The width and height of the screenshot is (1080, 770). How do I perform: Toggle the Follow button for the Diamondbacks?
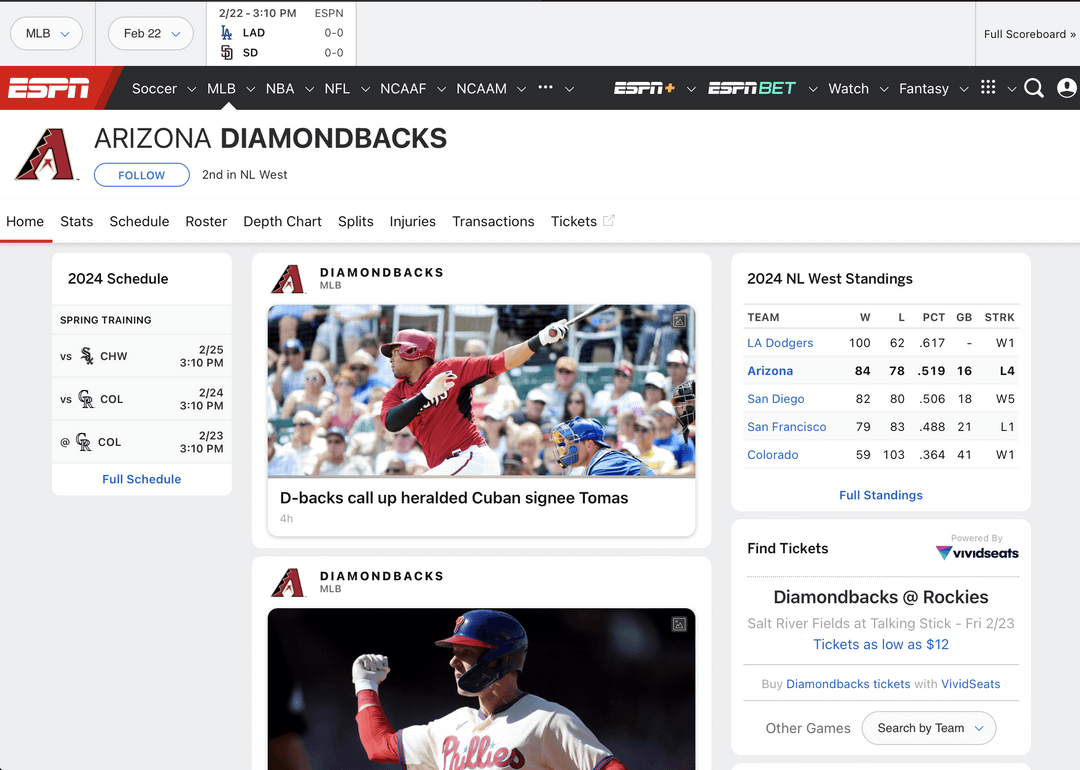141,175
